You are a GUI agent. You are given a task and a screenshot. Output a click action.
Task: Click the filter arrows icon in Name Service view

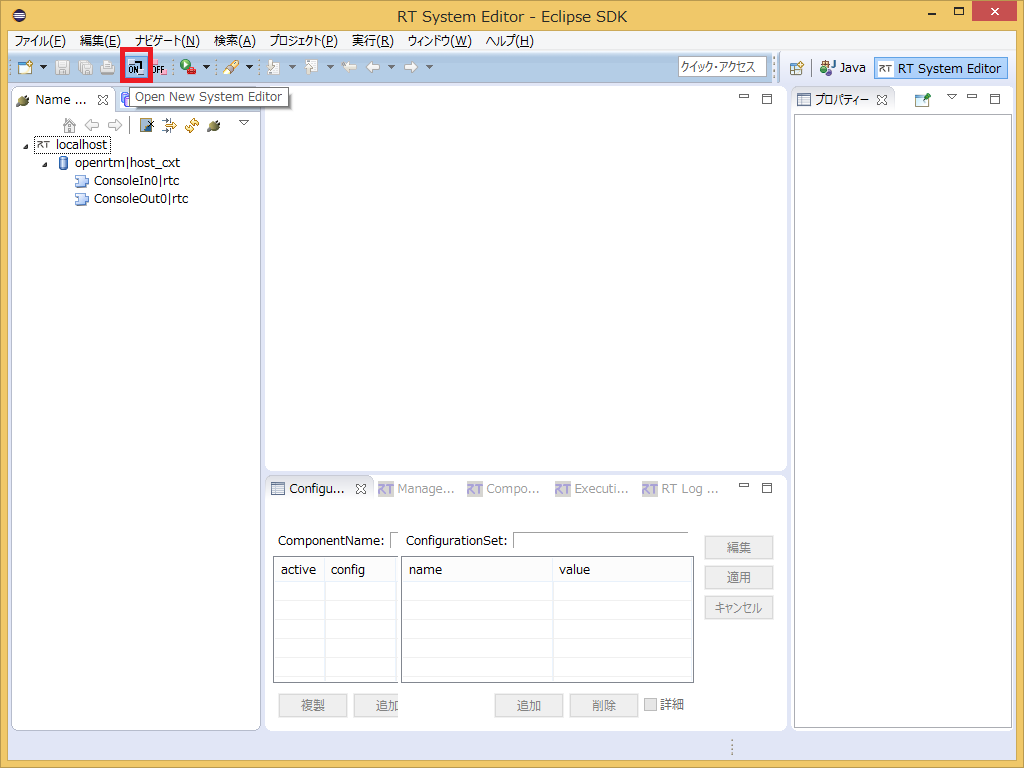[x=169, y=125]
